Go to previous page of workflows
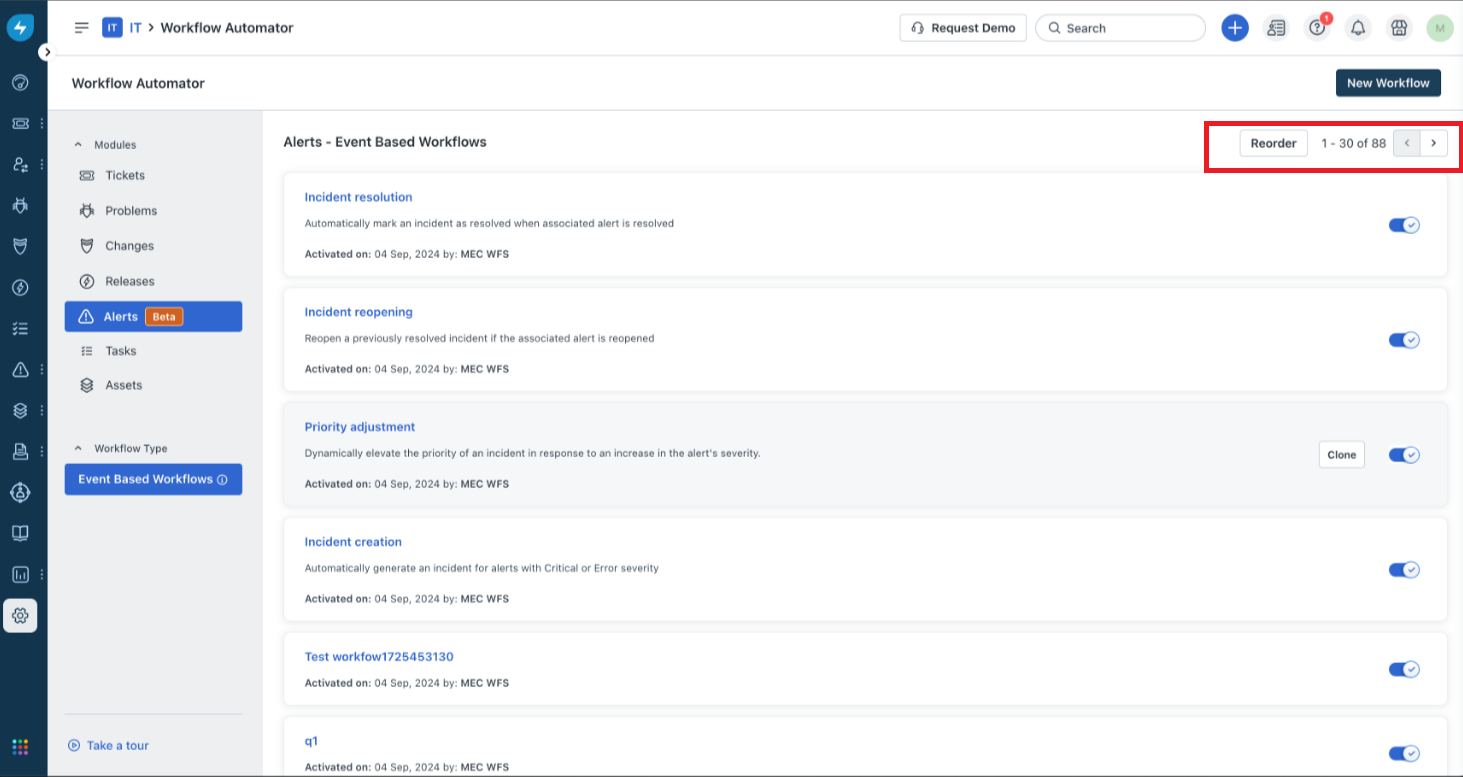The height and width of the screenshot is (777, 1463). tap(1407, 143)
